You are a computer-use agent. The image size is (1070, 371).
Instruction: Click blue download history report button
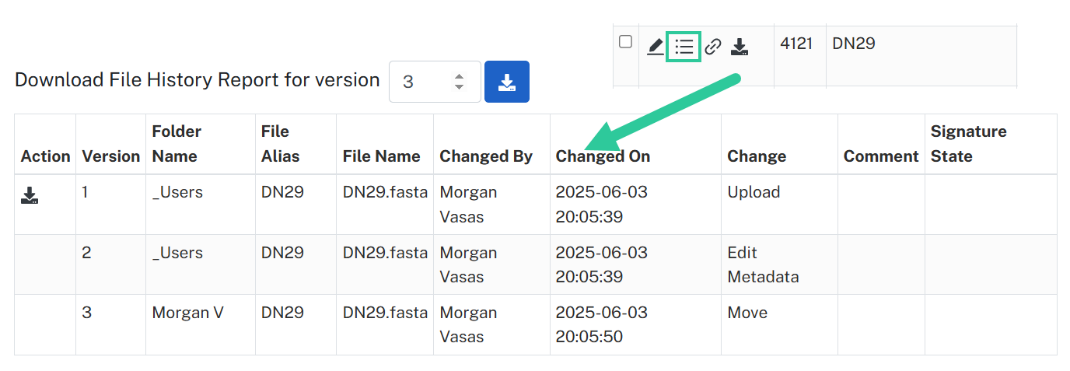click(506, 82)
